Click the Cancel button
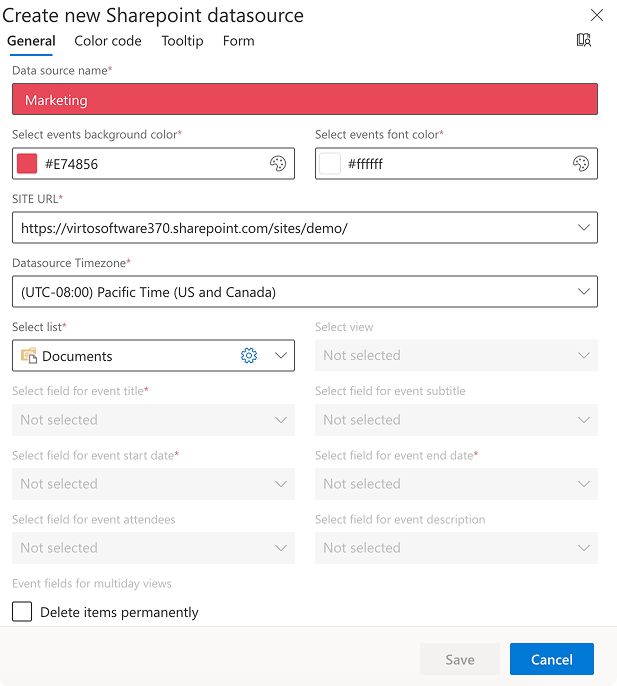617x686 pixels. (551, 659)
